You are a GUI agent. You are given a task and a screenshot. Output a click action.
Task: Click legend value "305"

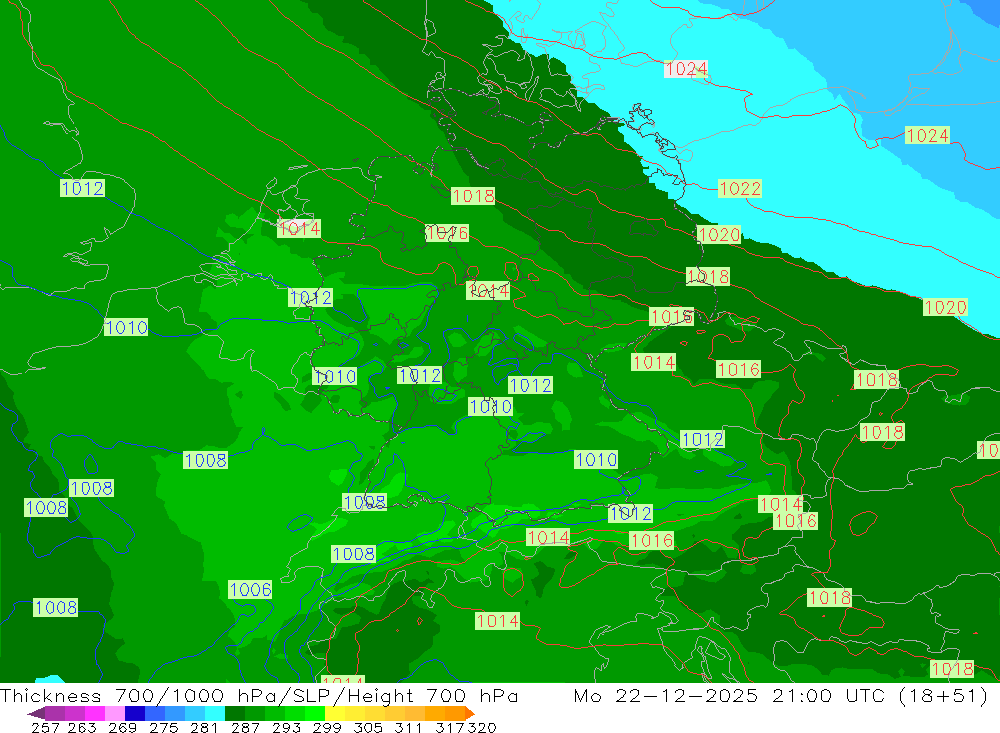click(x=367, y=727)
